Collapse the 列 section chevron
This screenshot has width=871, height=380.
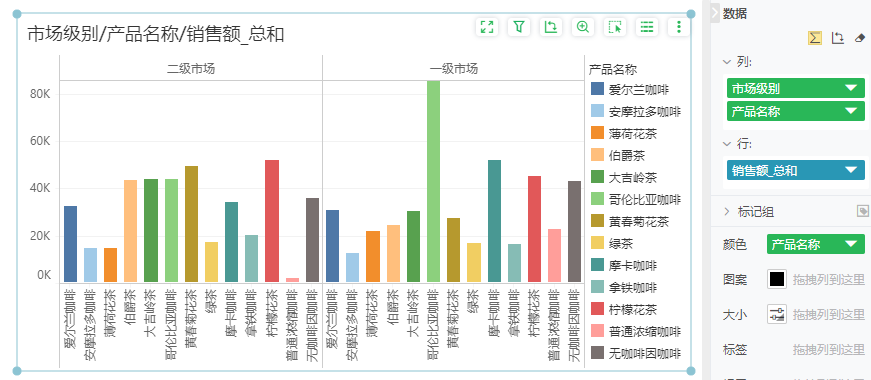727,62
